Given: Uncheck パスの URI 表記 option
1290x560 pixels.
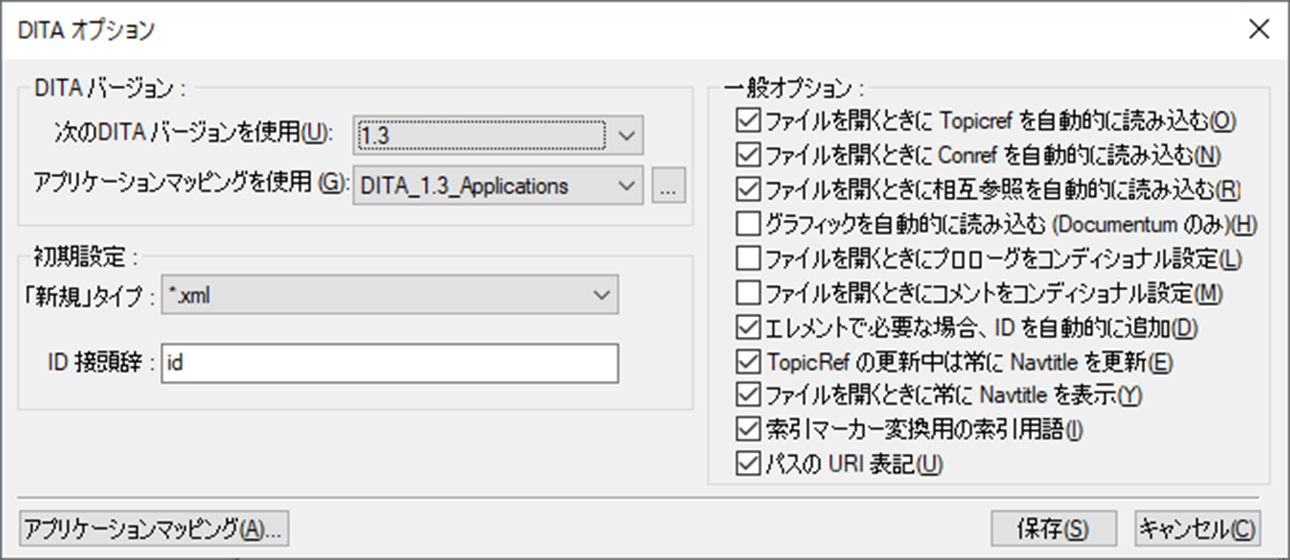Looking at the screenshot, I should pyautogui.click(x=748, y=463).
